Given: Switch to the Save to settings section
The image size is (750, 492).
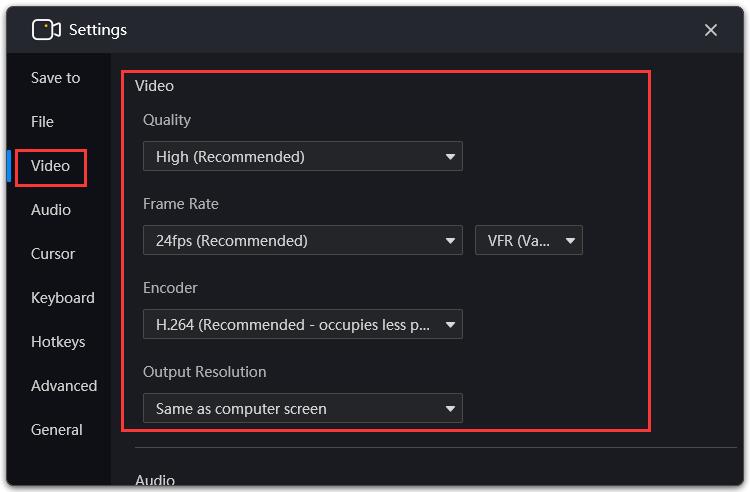Looking at the screenshot, I should coord(55,77).
